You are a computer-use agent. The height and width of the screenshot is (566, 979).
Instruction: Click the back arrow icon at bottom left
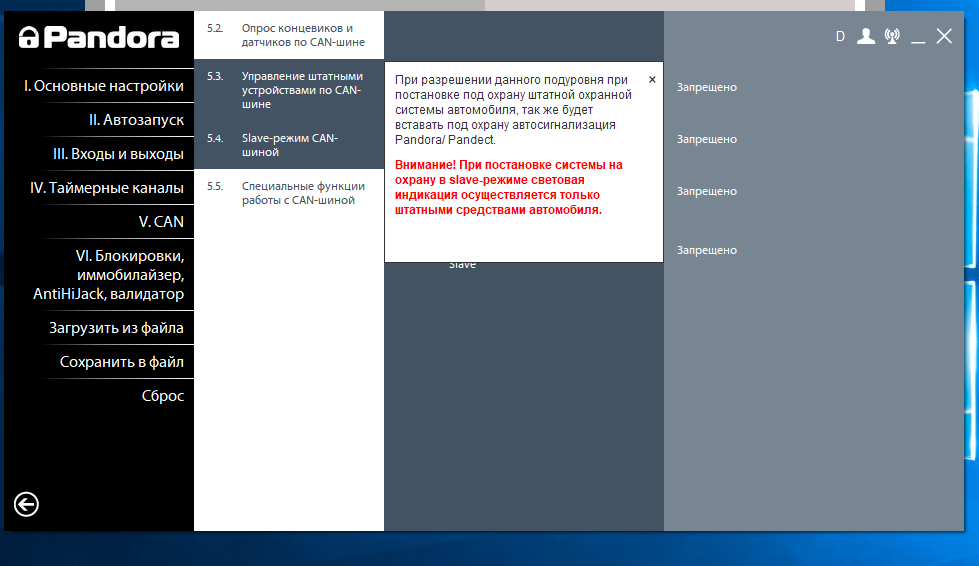(26, 504)
